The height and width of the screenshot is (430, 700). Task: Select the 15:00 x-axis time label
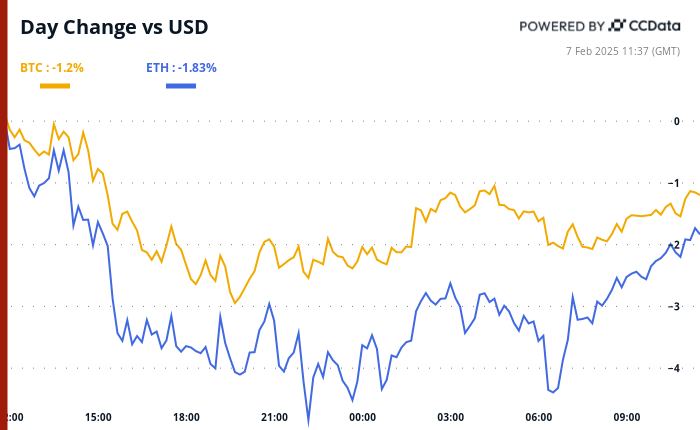pos(98,417)
